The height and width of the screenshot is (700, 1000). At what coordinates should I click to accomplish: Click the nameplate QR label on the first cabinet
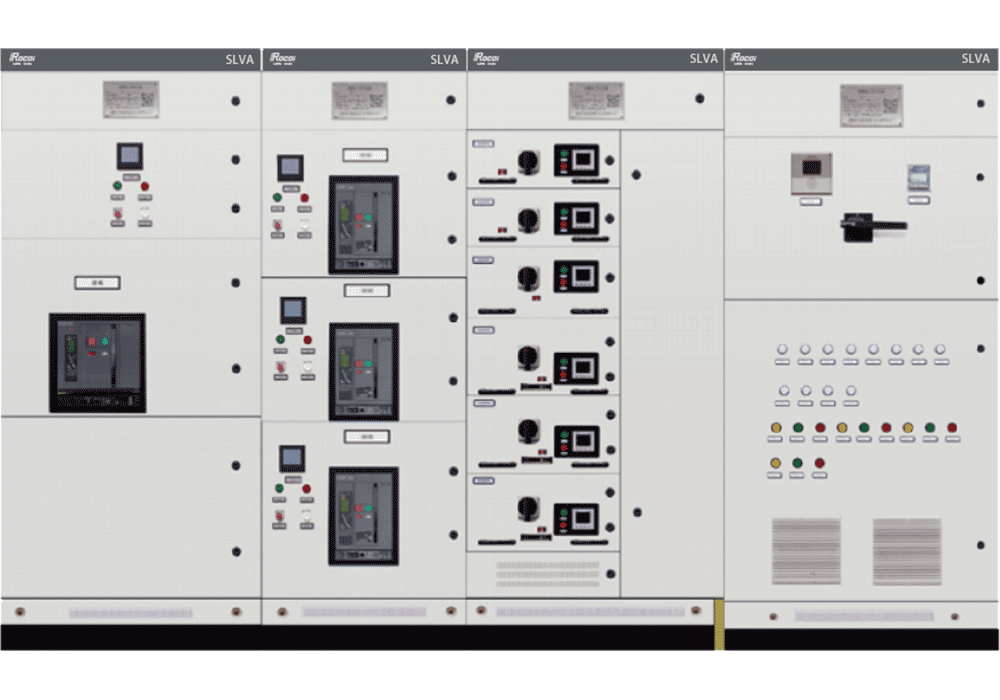point(131,99)
